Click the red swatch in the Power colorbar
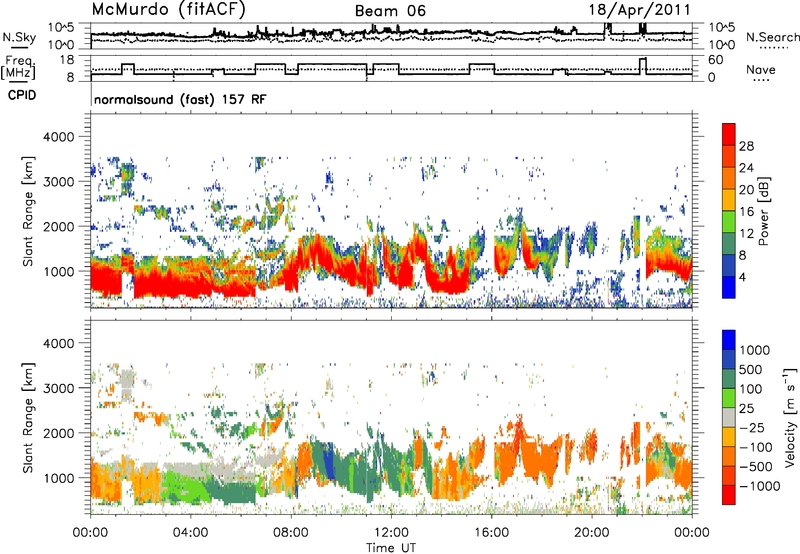 click(729, 134)
